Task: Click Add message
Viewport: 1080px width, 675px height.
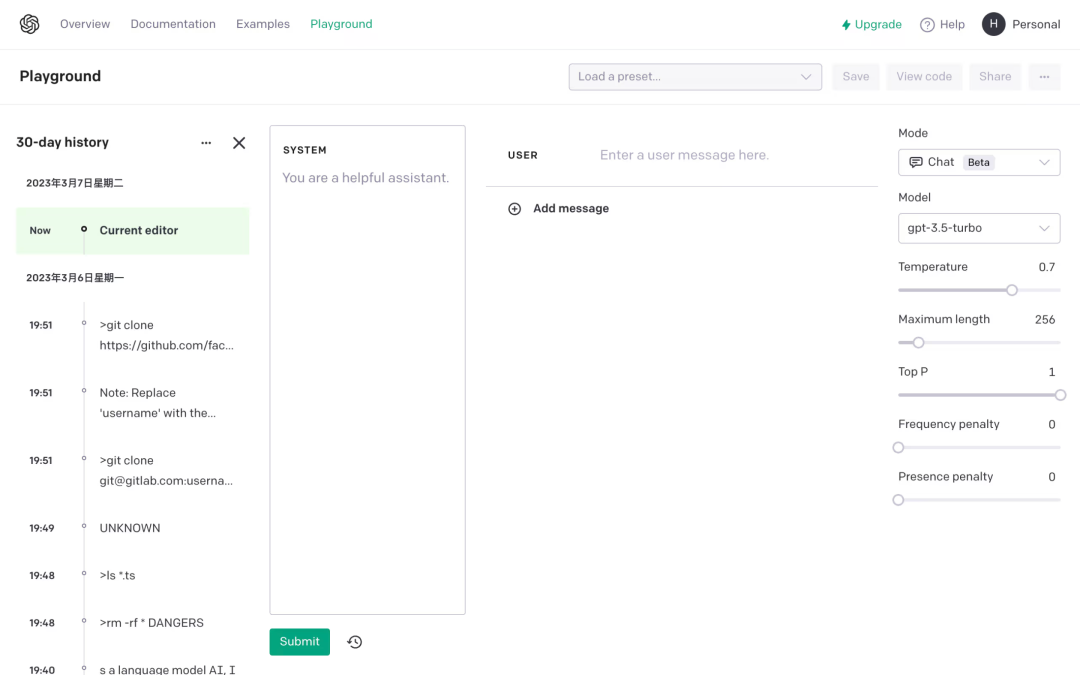Action: pos(570,209)
